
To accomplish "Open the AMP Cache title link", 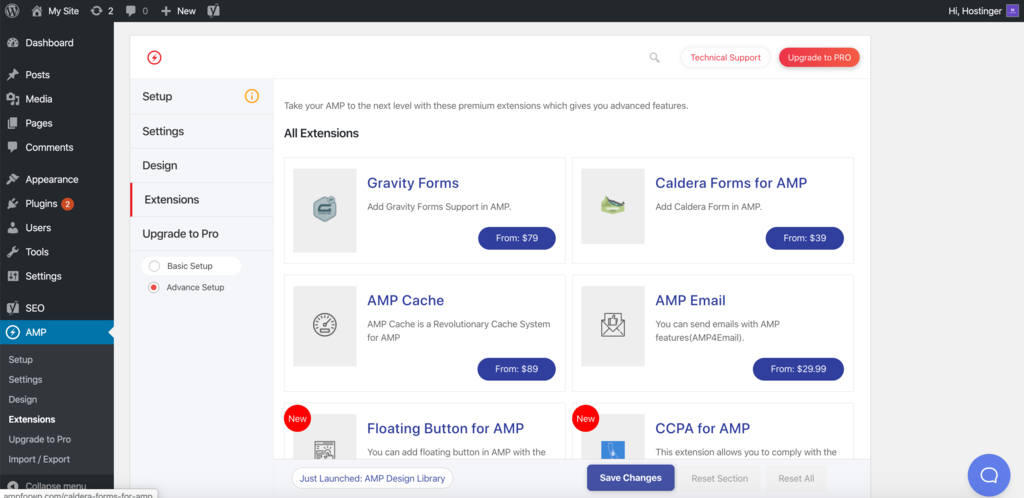I will click(406, 301).
